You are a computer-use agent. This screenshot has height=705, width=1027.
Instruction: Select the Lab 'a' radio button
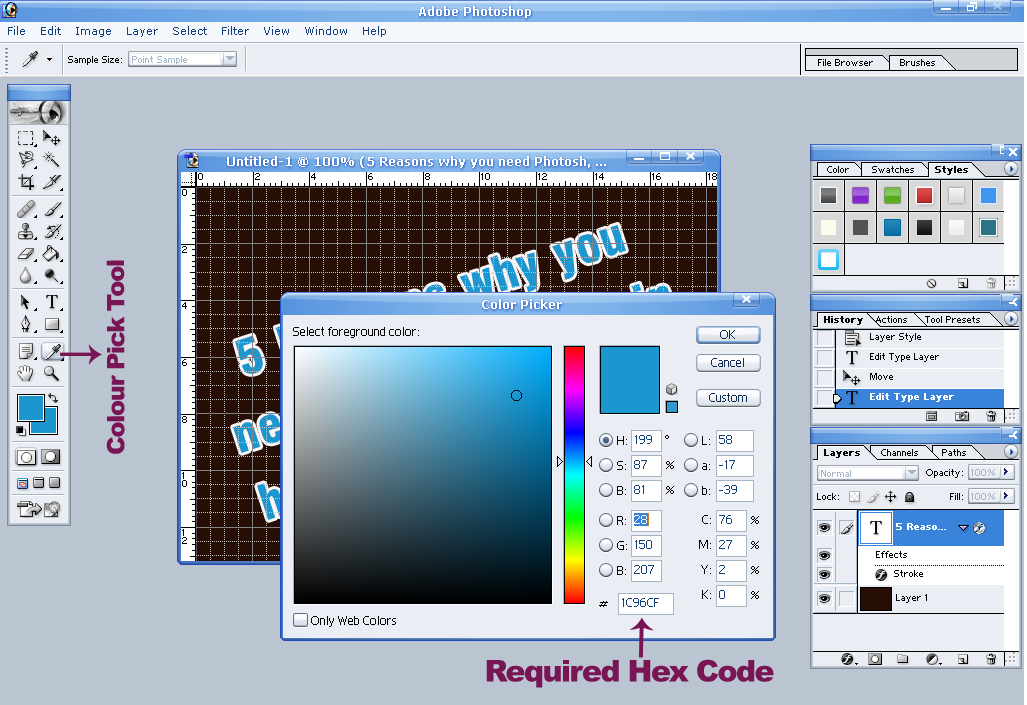(x=691, y=465)
